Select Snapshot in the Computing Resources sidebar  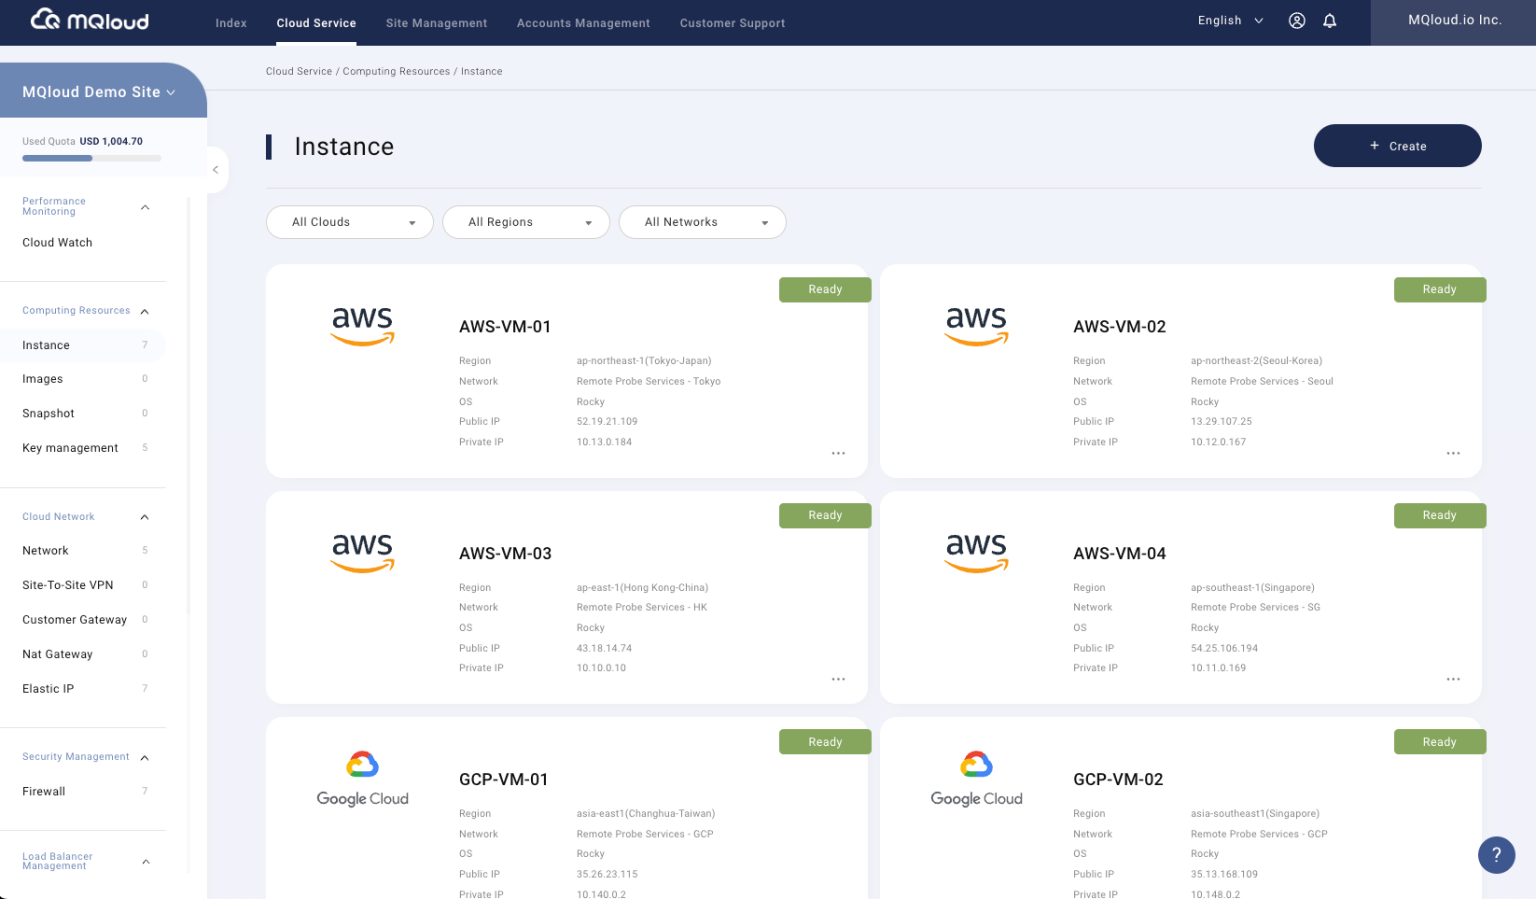pos(48,413)
